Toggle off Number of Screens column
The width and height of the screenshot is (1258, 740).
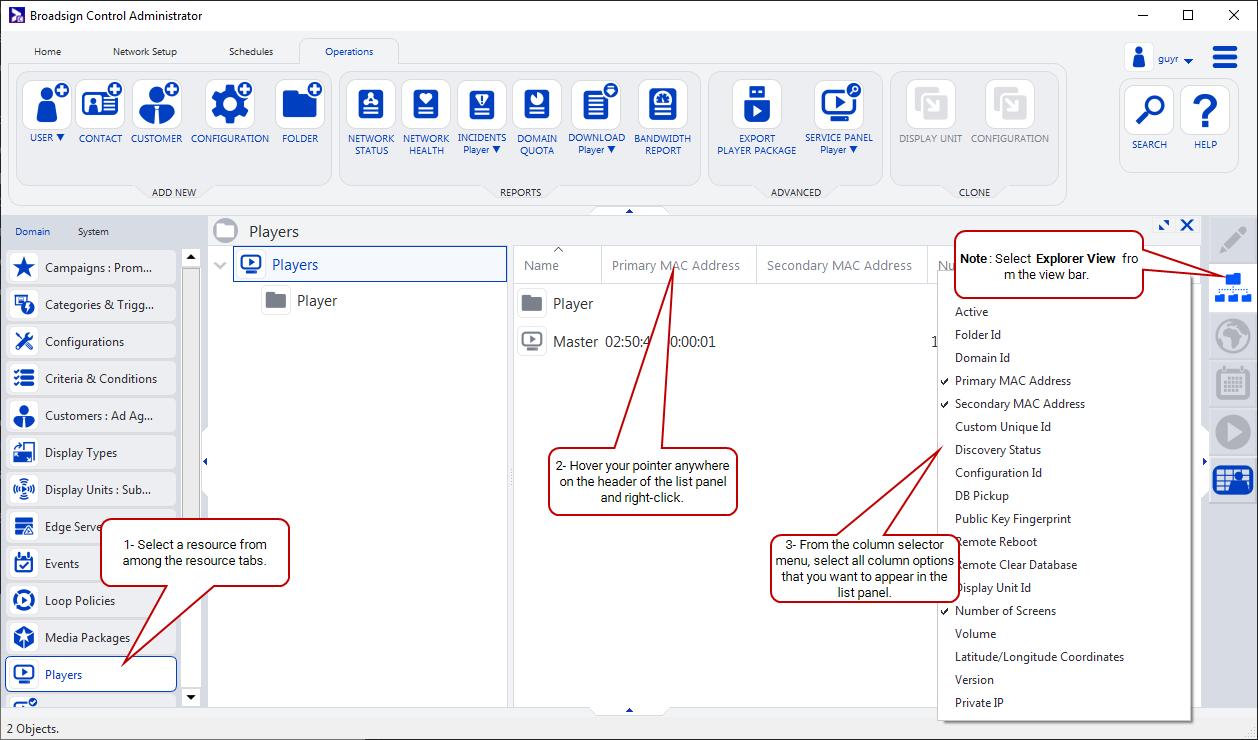pos(1005,611)
